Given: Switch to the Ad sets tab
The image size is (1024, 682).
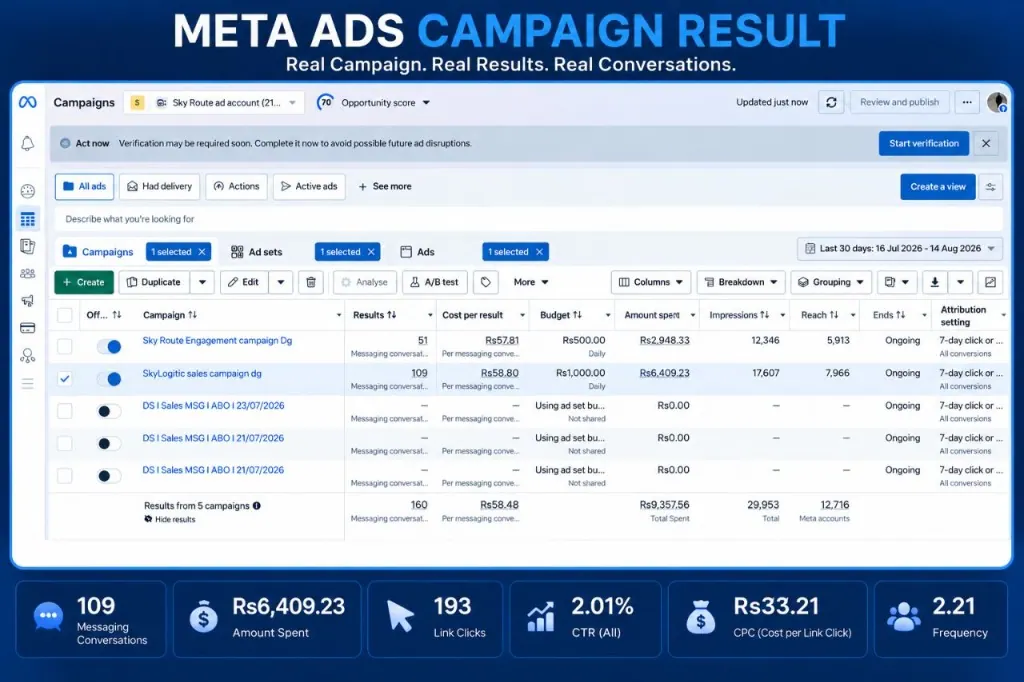Looking at the screenshot, I should 256,252.
